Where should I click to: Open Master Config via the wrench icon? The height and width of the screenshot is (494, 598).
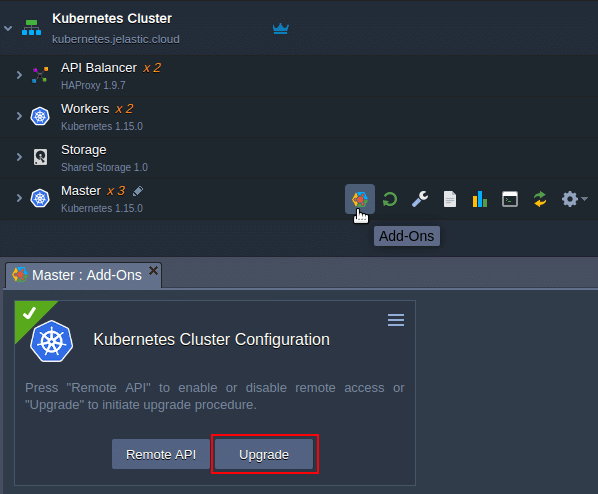point(420,199)
